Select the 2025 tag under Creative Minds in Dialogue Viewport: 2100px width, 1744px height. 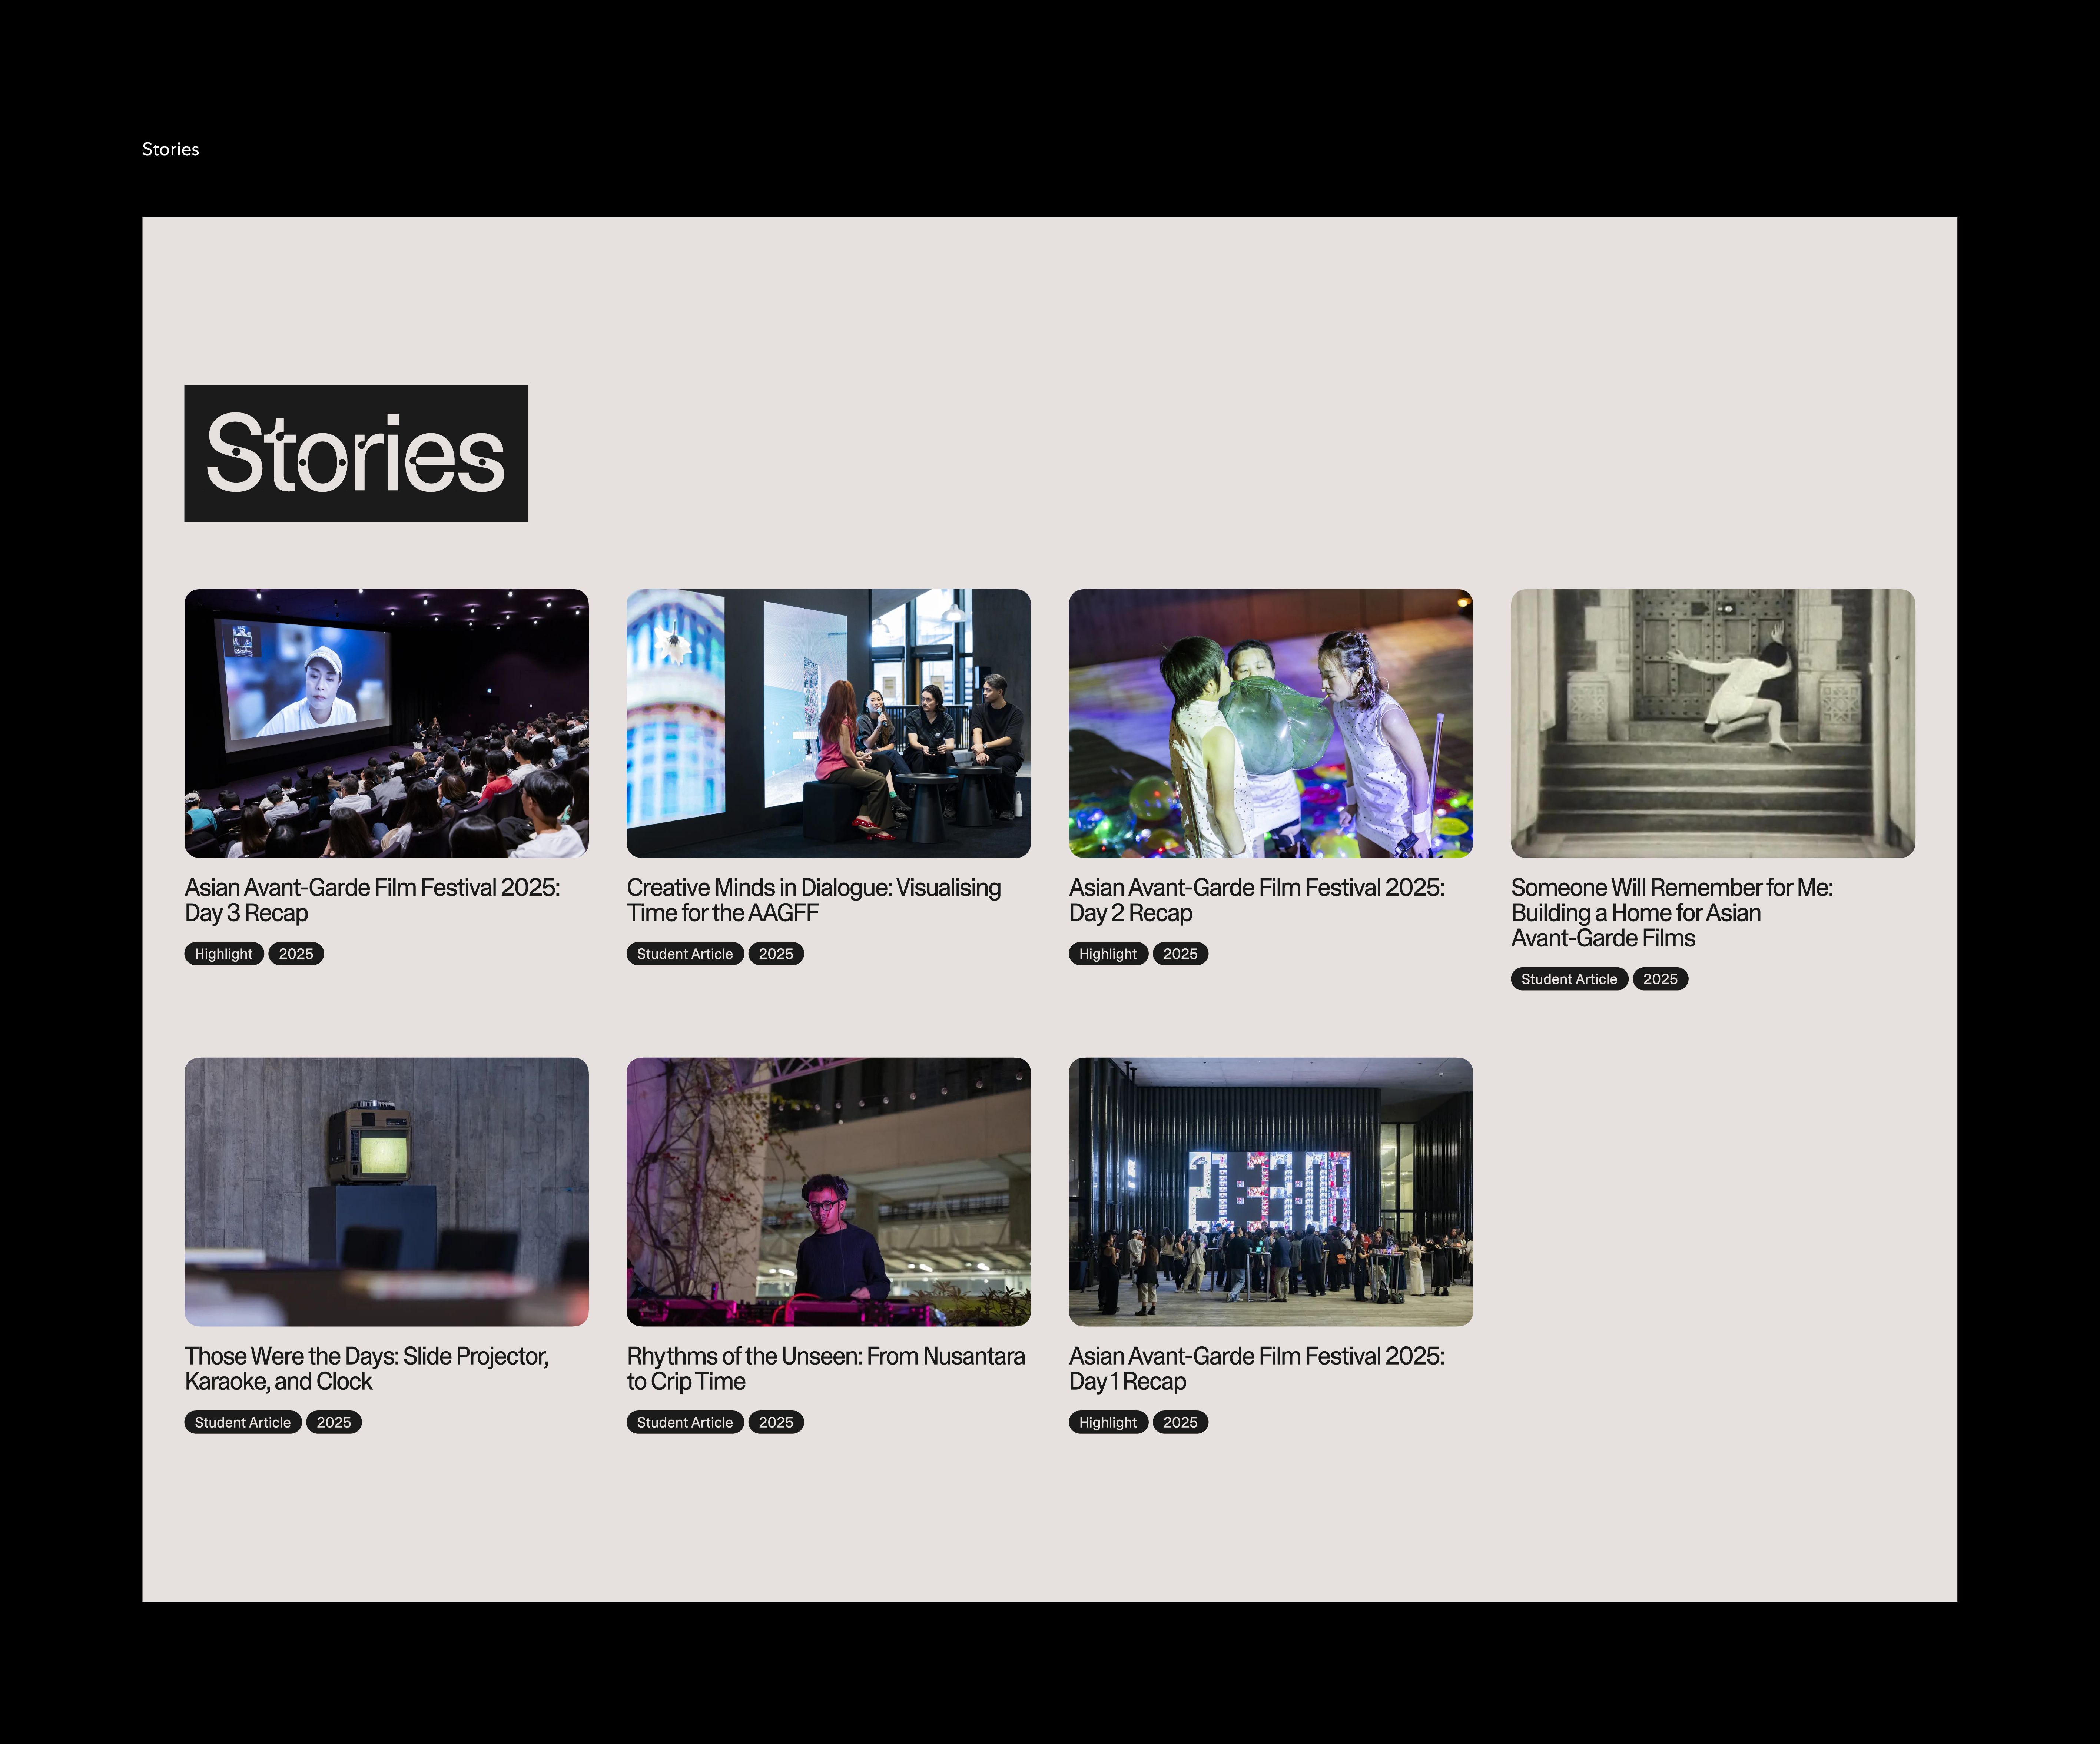(x=776, y=954)
